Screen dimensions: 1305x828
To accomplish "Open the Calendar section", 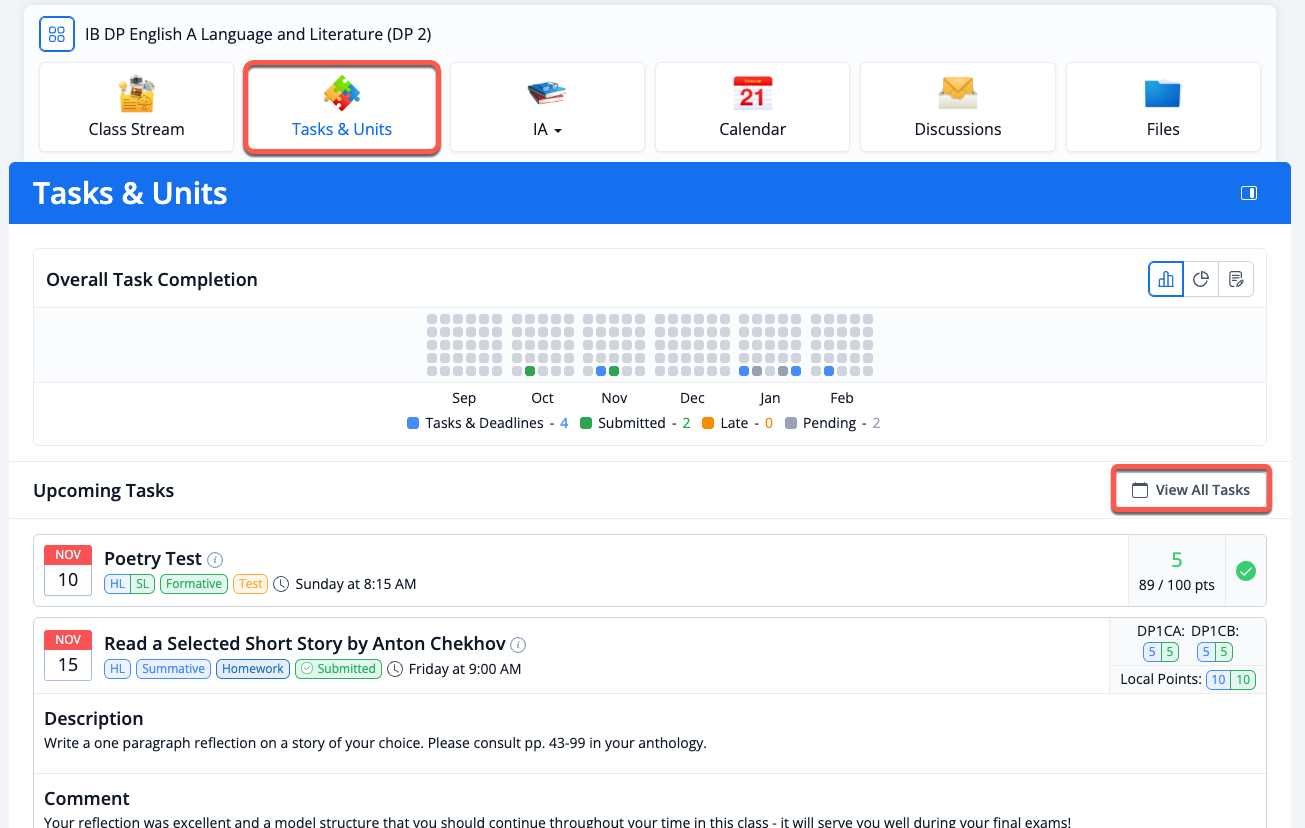I will [x=752, y=108].
